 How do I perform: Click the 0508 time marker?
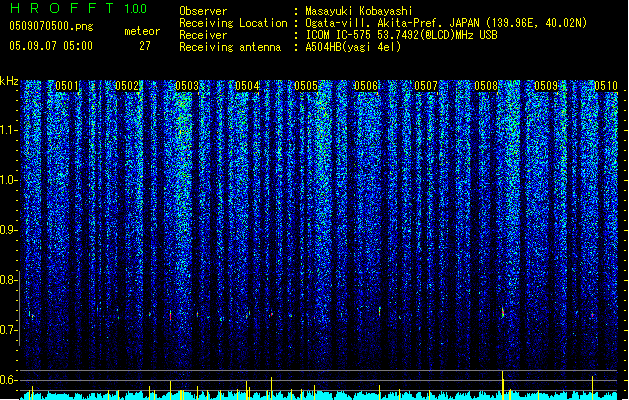486,86
